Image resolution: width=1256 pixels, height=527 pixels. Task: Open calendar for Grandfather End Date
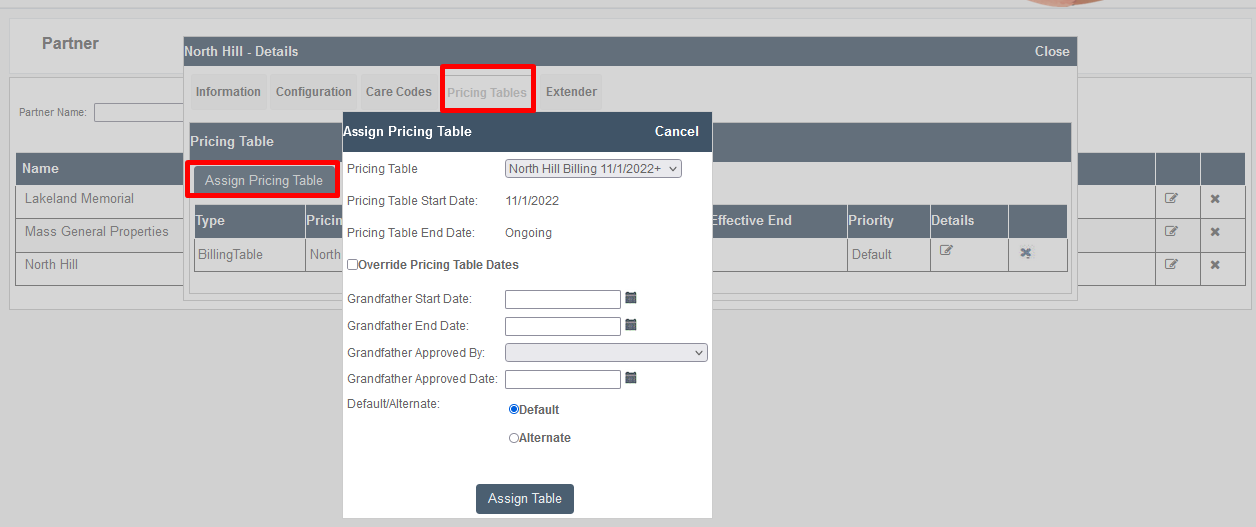tap(631, 325)
